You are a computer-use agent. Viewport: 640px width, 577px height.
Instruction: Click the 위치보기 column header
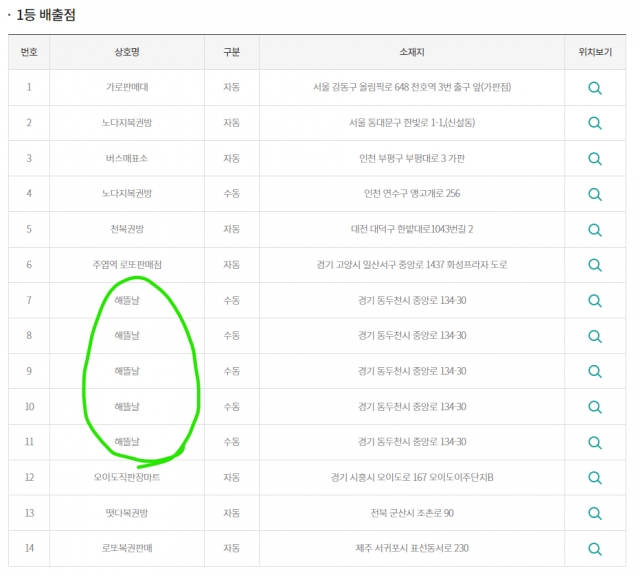tap(595, 52)
